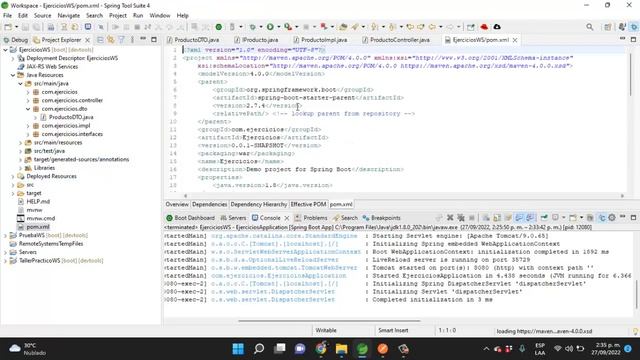Open the Run button dropdown arrow

278,27
